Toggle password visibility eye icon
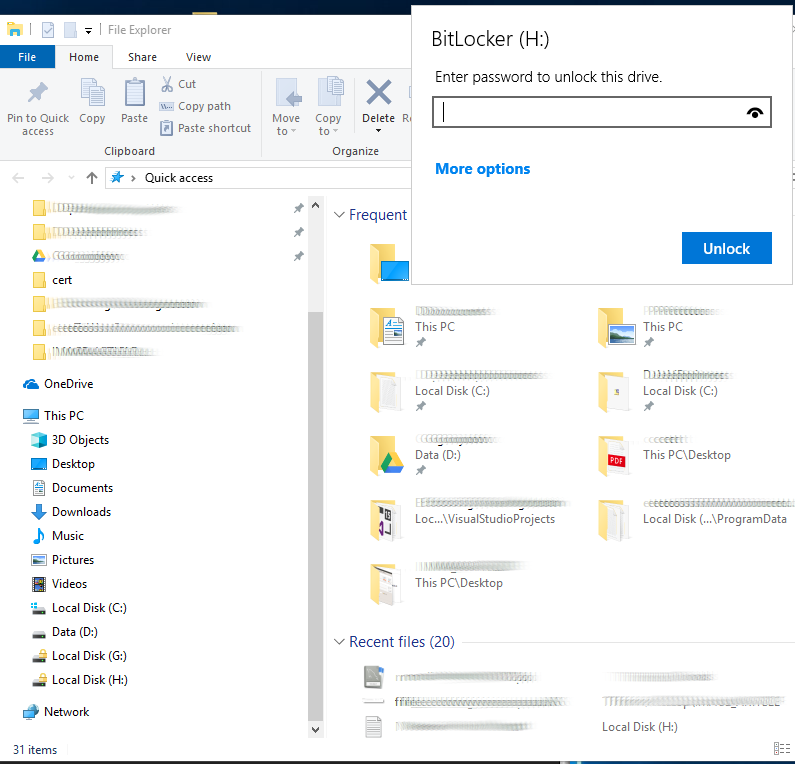The width and height of the screenshot is (795, 764). 754,113
